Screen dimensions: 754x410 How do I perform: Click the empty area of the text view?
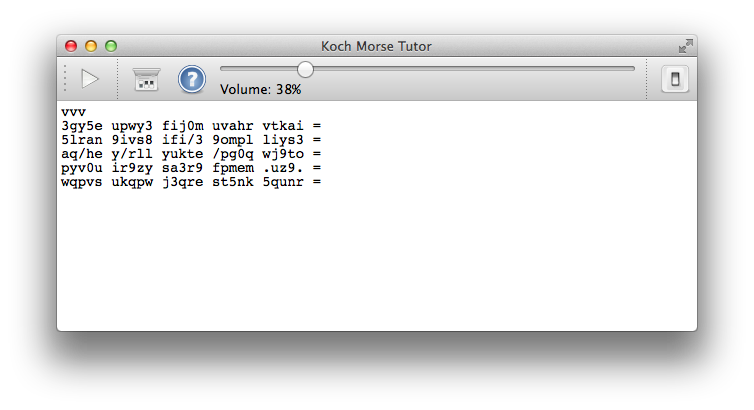[x=377, y=260]
